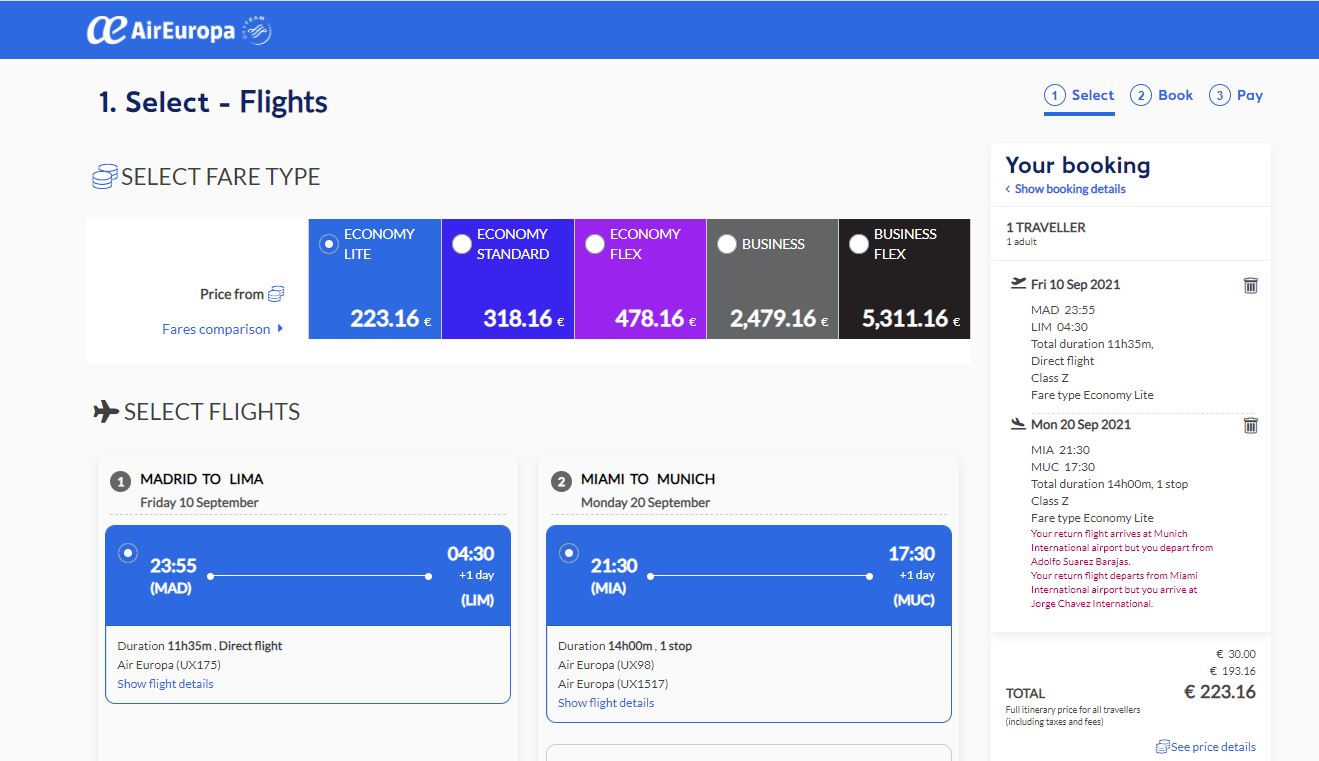Expand Fares comparison

[x=223, y=329]
